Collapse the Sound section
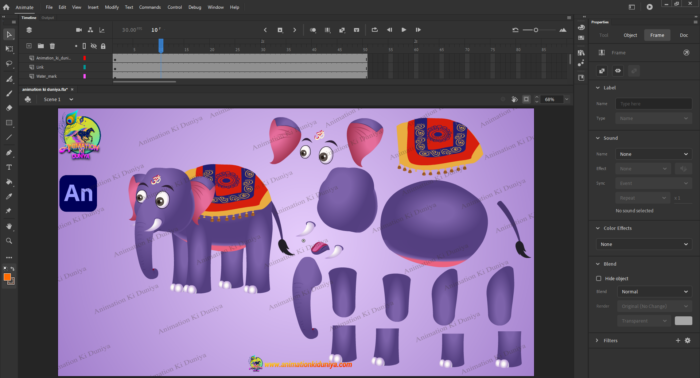The image size is (700, 378). (598, 138)
